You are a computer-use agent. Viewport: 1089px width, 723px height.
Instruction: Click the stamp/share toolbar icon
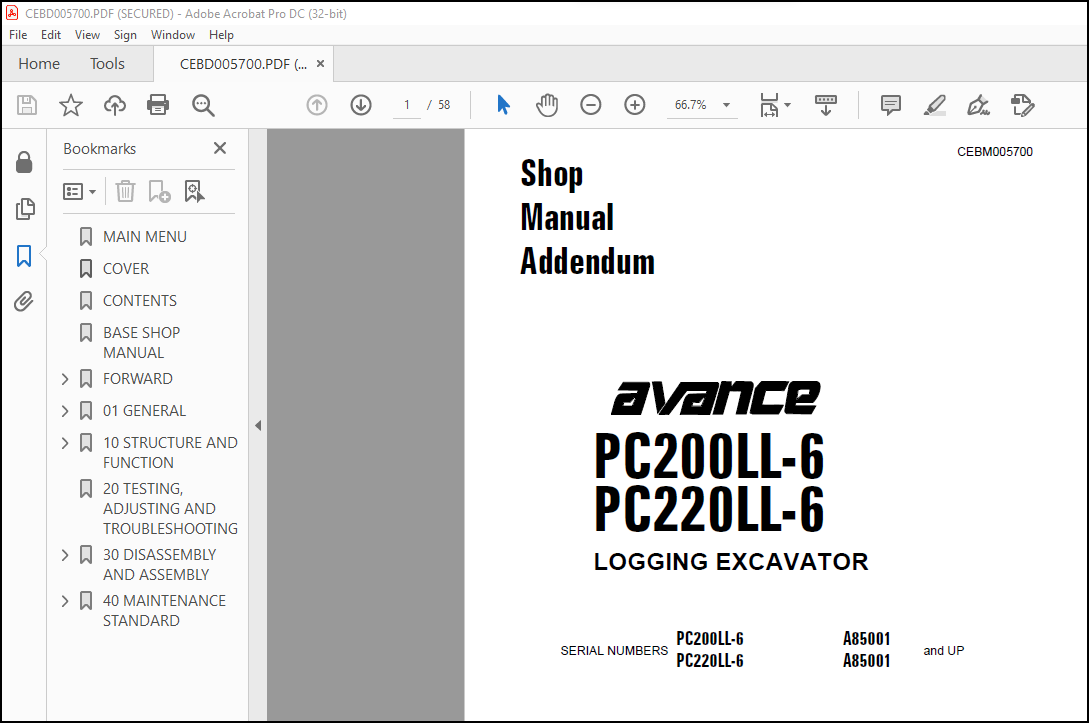point(1022,105)
